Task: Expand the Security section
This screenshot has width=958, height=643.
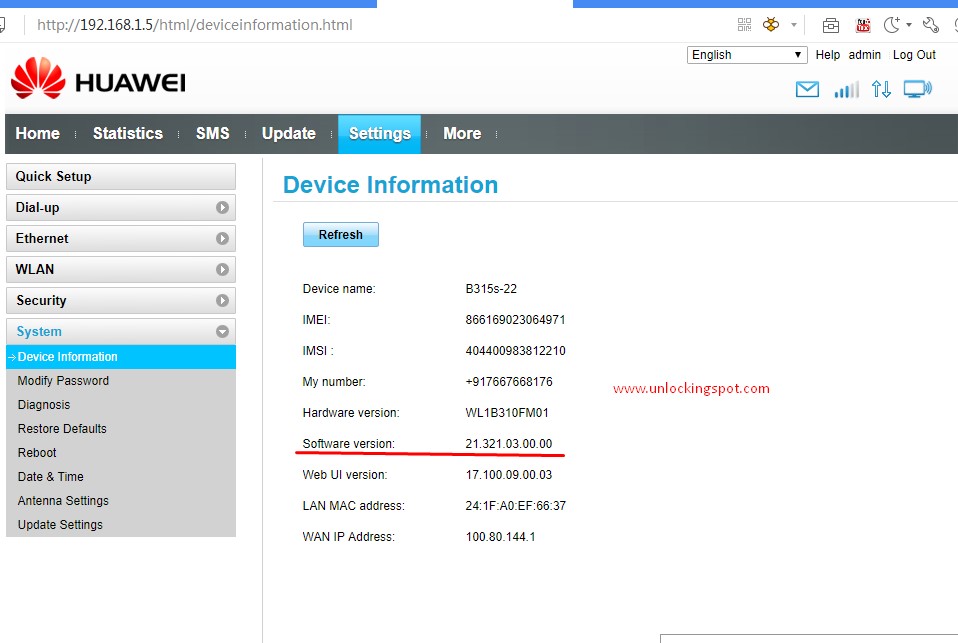Action: coord(120,300)
